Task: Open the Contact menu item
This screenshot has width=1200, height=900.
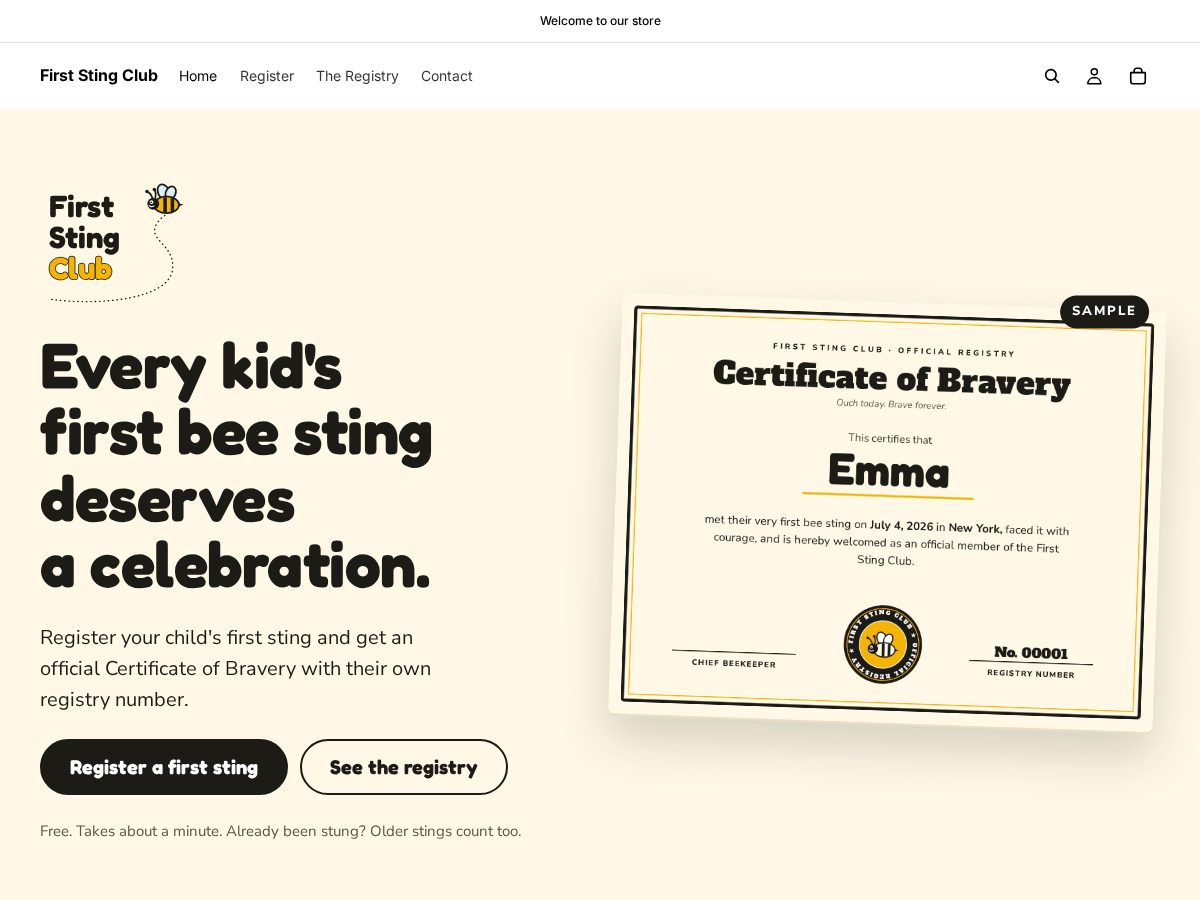Action: click(447, 76)
